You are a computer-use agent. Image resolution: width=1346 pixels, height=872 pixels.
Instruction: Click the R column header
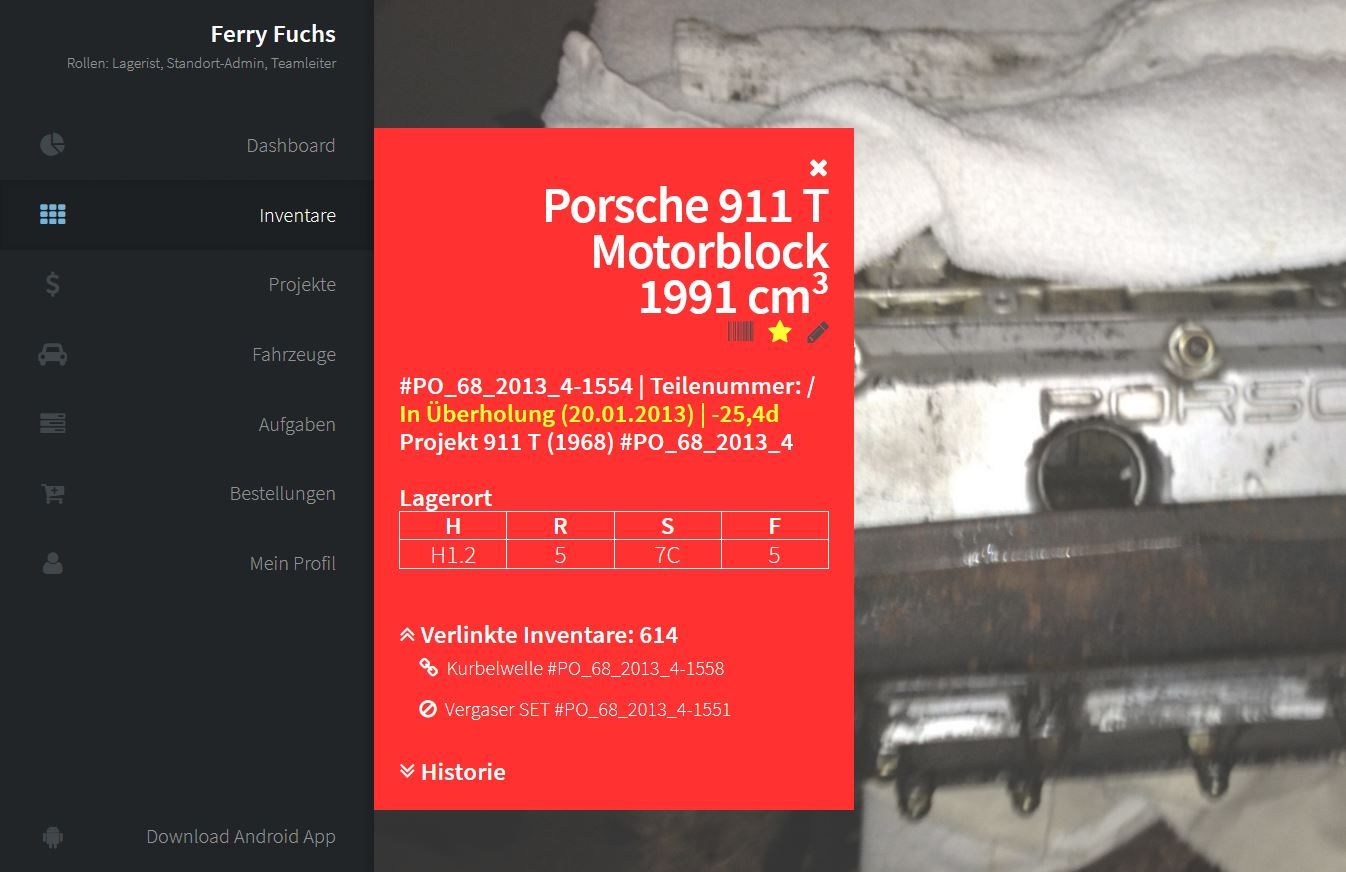coord(560,526)
